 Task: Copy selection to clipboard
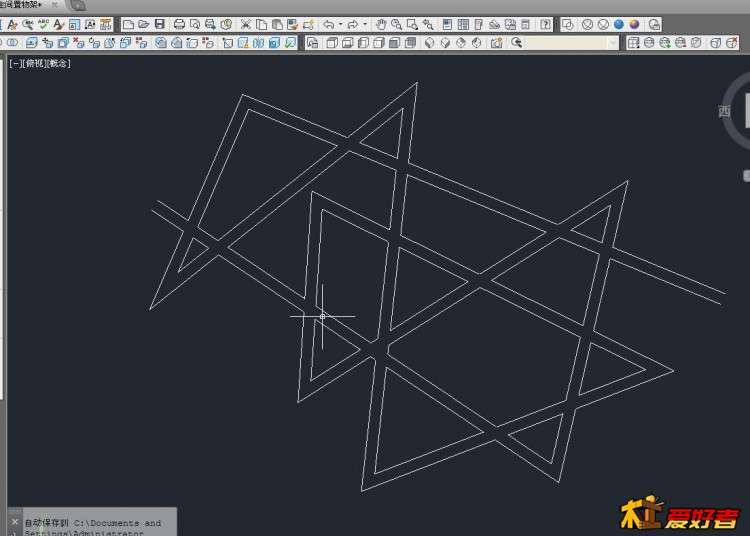262,24
